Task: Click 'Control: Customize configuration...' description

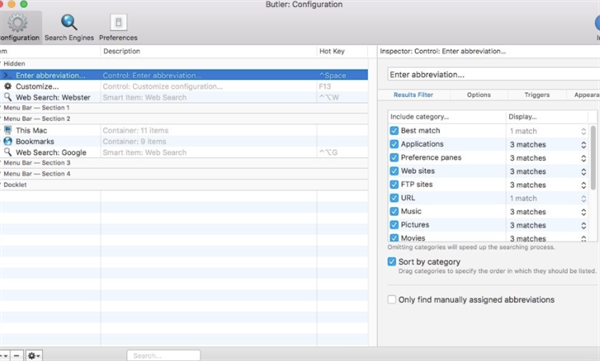Action: 162,87
